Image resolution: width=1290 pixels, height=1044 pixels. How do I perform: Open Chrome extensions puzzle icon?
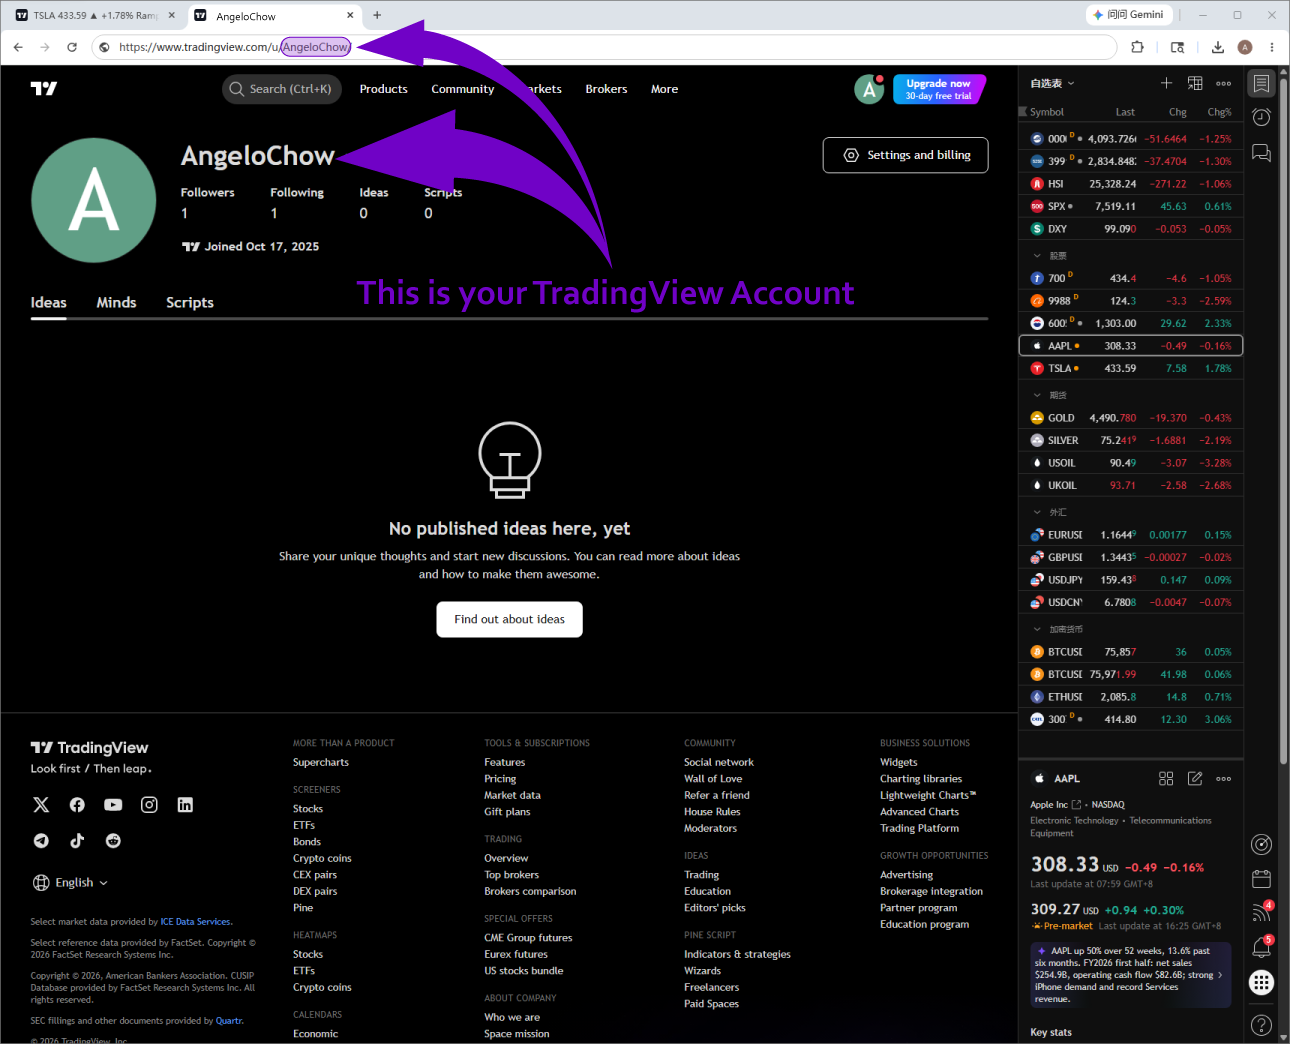(x=1137, y=47)
